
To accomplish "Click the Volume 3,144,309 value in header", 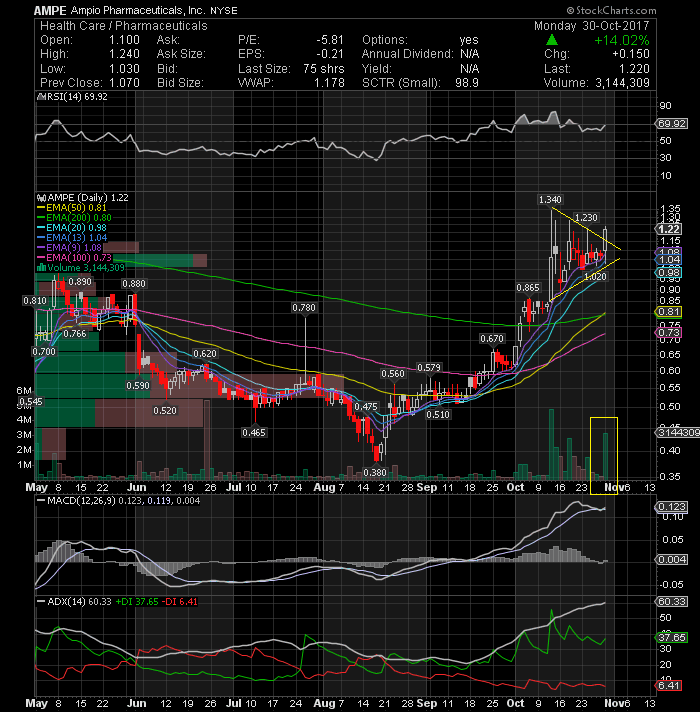I will pyautogui.click(x=622, y=83).
